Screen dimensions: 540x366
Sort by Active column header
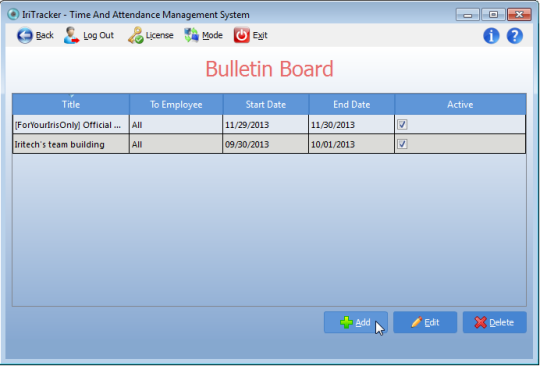pos(460,104)
